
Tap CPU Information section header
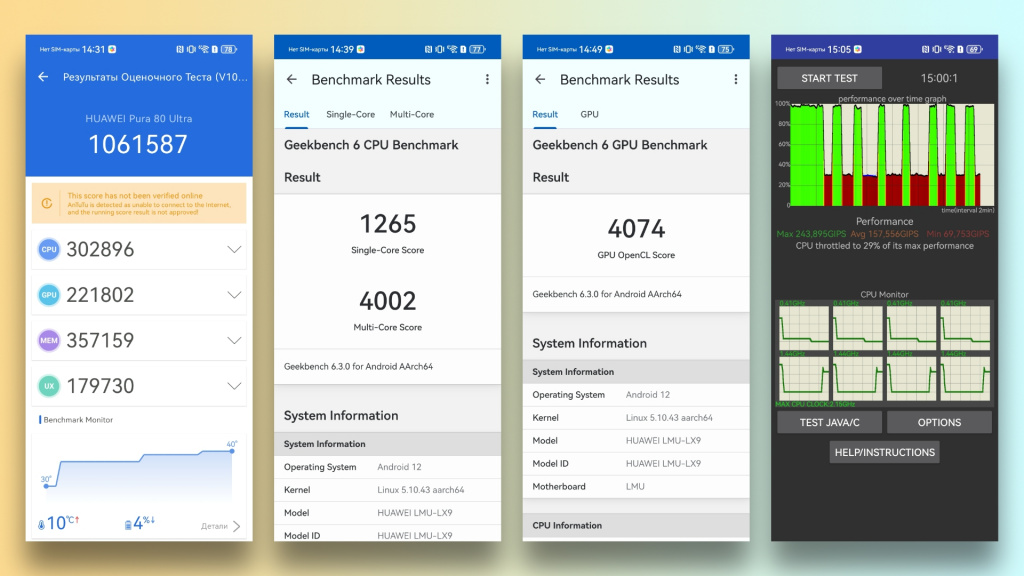[x=636, y=525]
